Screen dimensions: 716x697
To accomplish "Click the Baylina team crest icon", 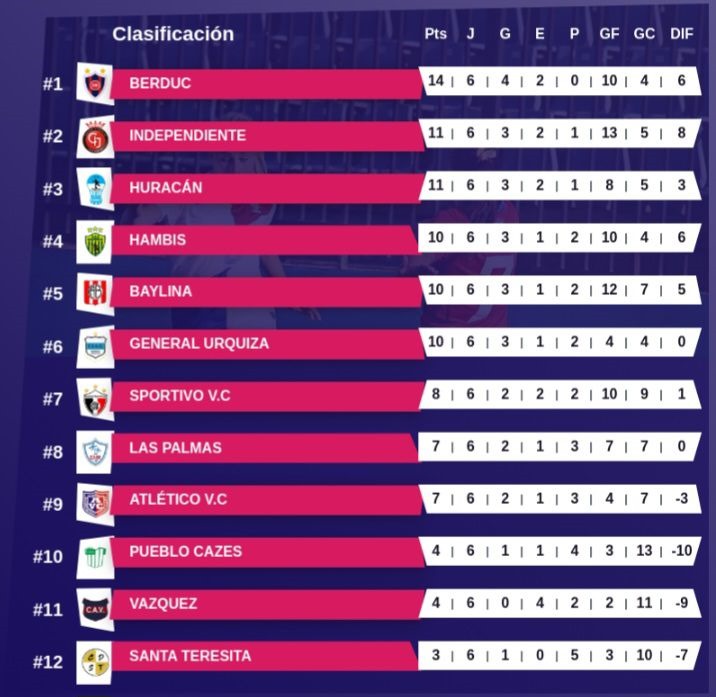I will tap(95, 292).
